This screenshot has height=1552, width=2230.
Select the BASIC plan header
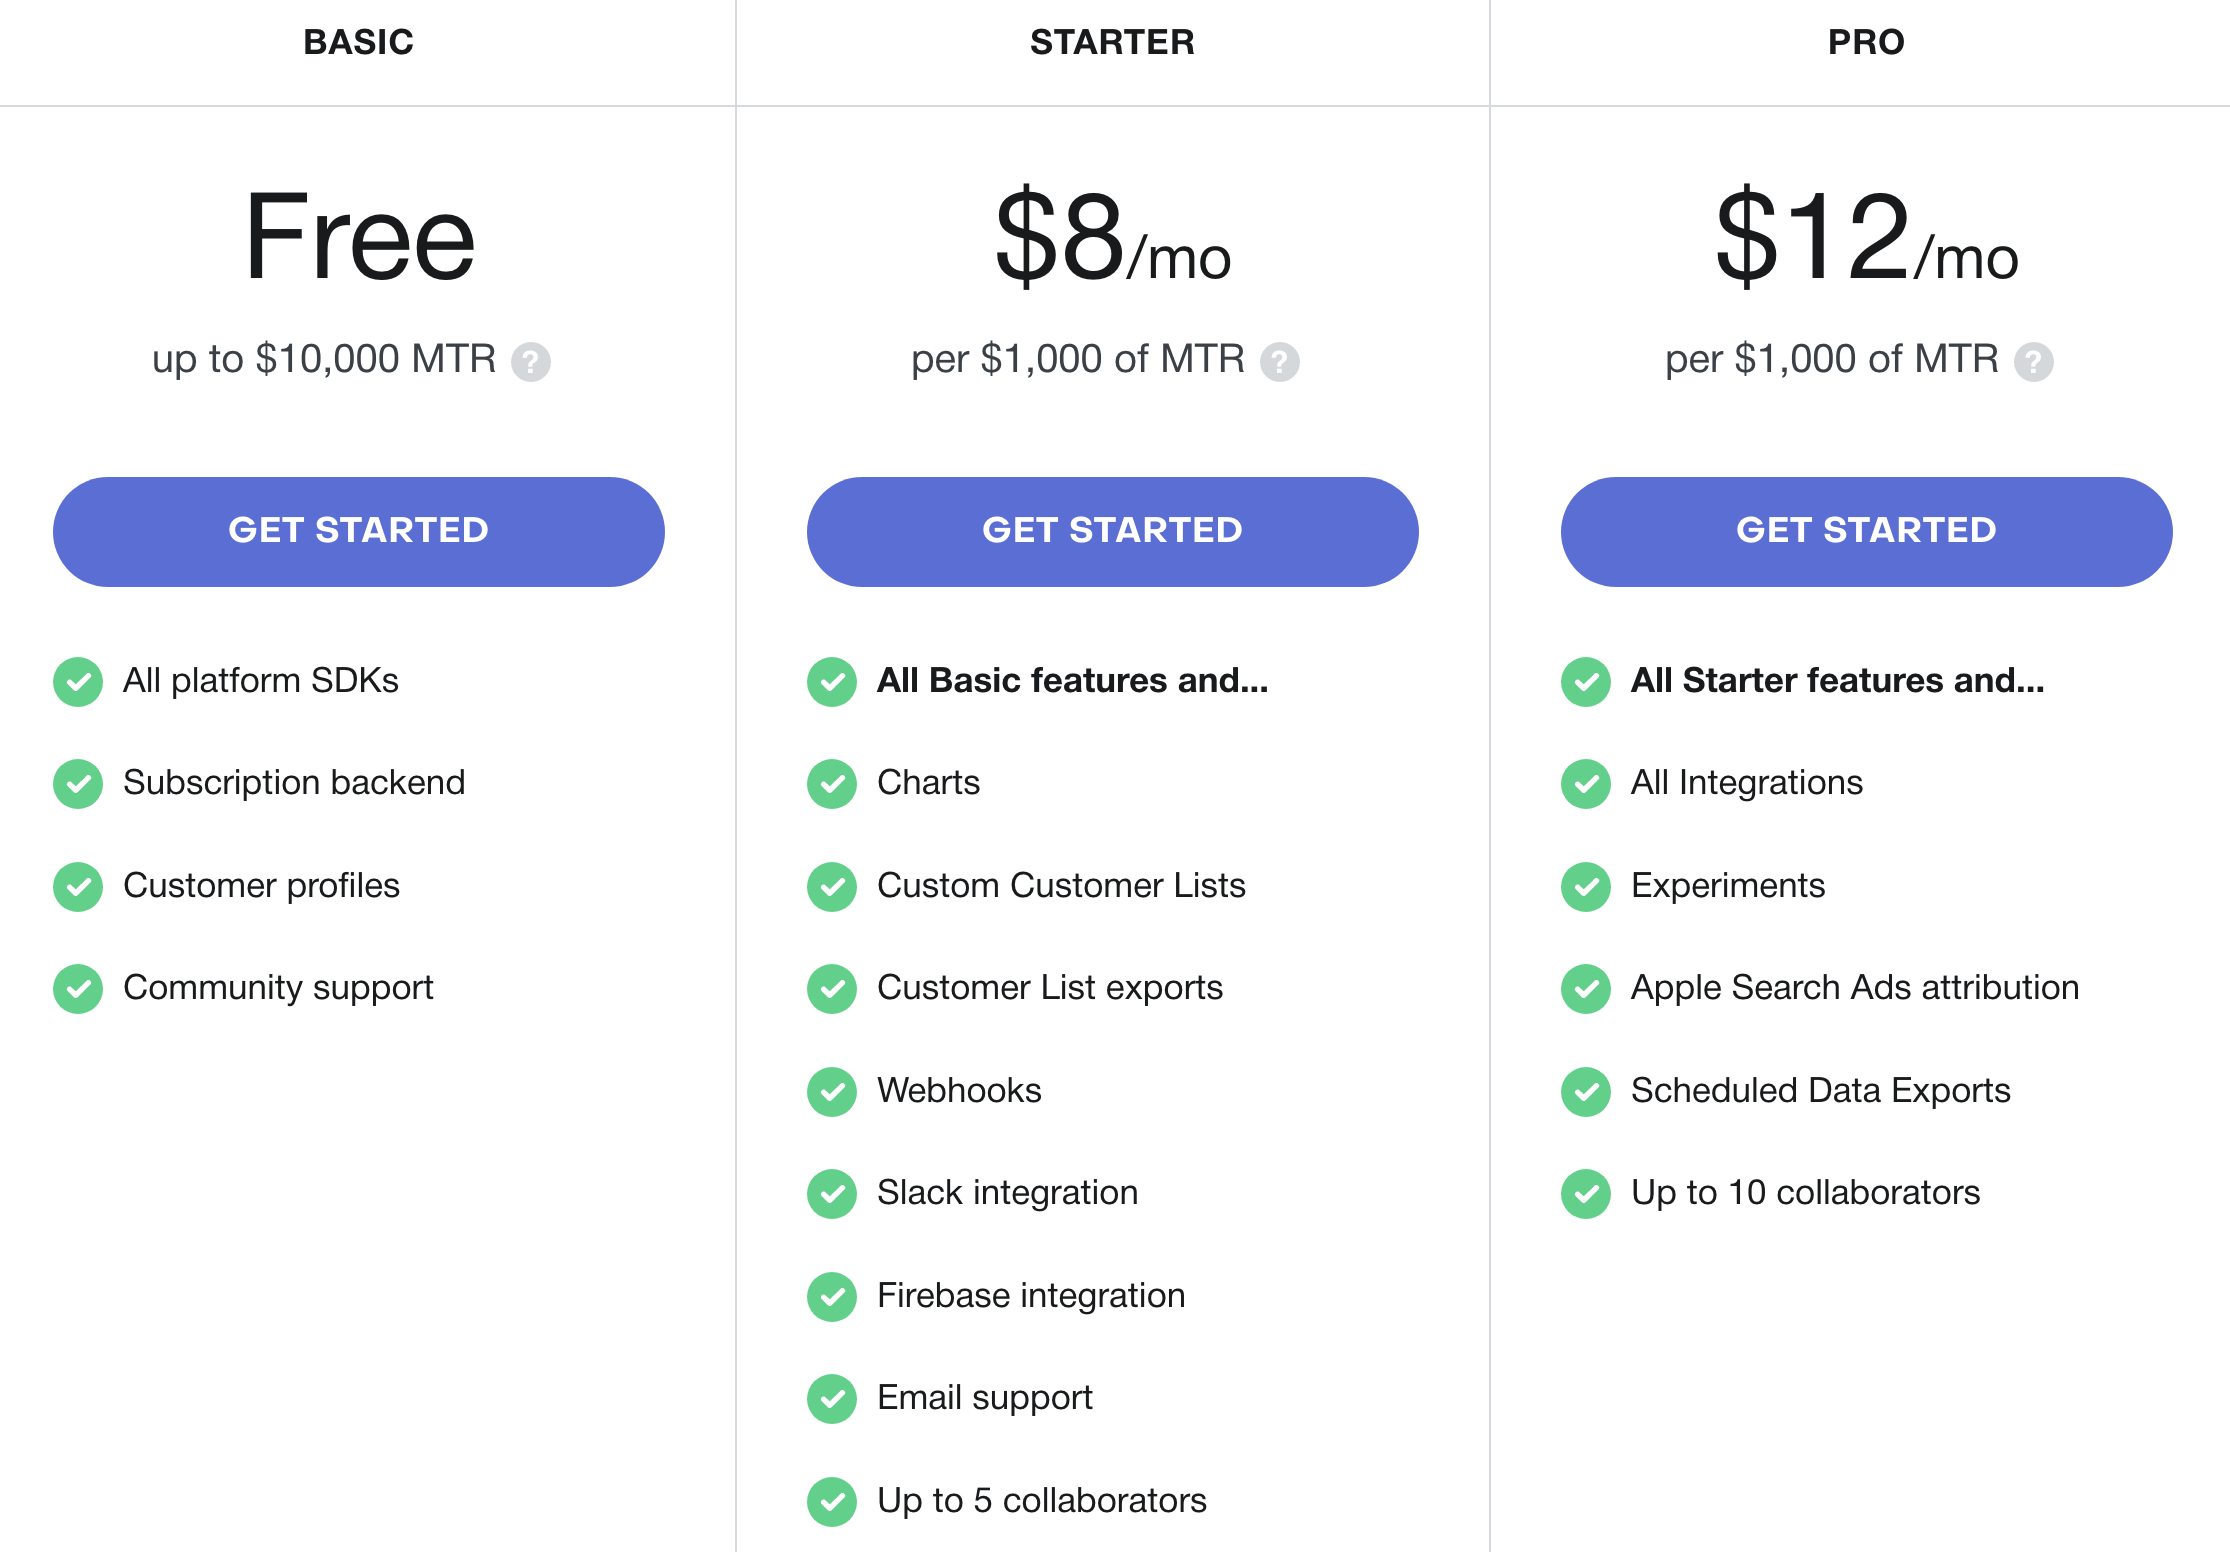(358, 42)
